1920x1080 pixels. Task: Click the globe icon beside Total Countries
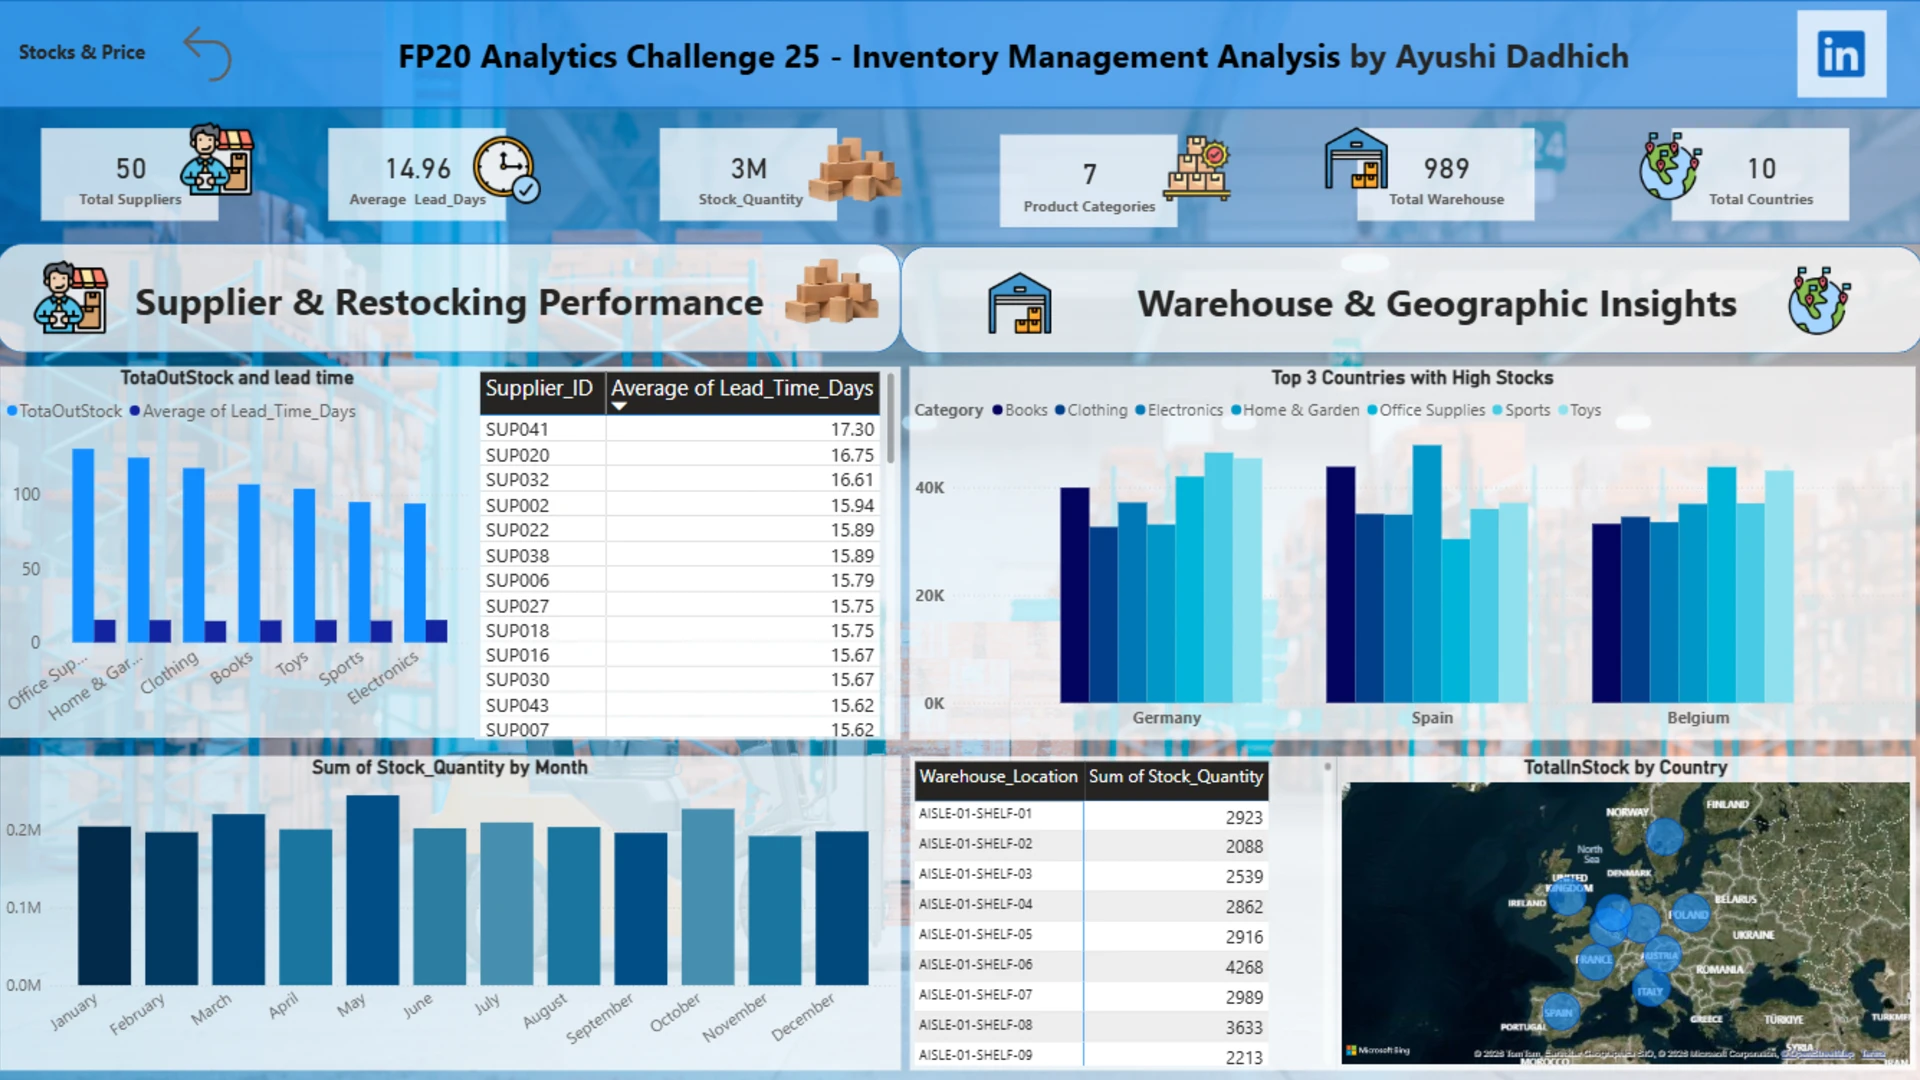tap(1669, 166)
